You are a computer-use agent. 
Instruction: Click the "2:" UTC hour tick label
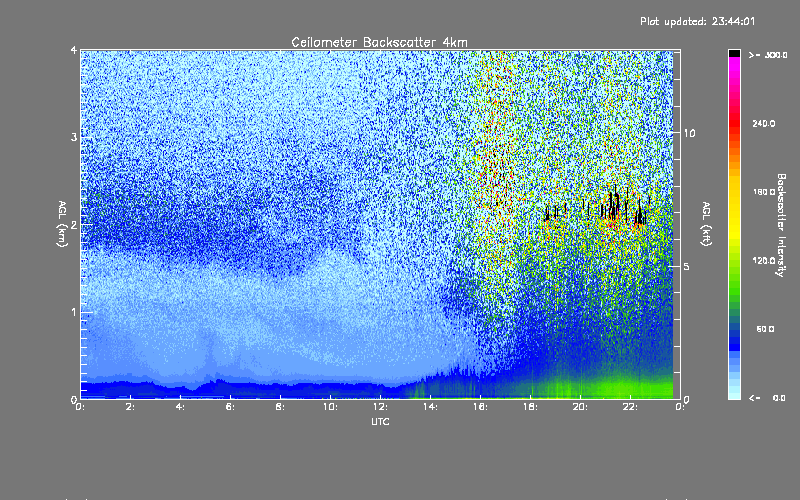130,407
